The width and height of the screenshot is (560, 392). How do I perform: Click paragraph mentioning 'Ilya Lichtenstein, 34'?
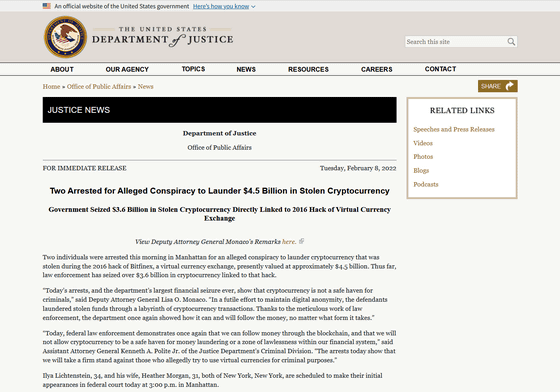[212, 380]
